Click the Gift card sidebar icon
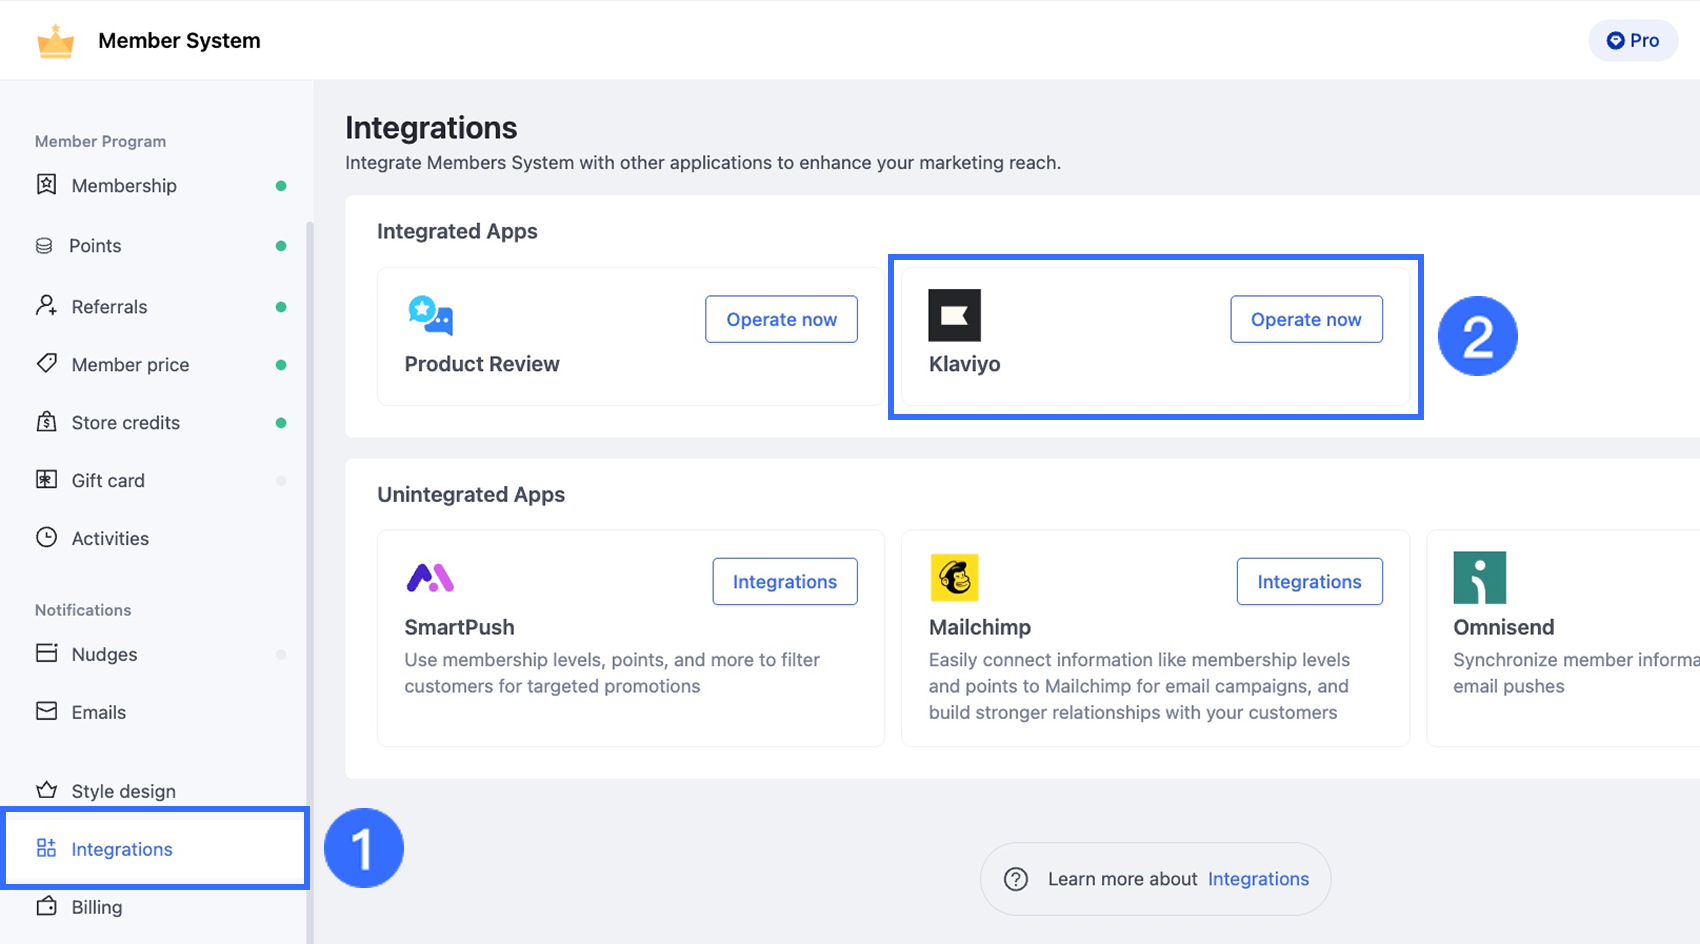 [x=46, y=480]
